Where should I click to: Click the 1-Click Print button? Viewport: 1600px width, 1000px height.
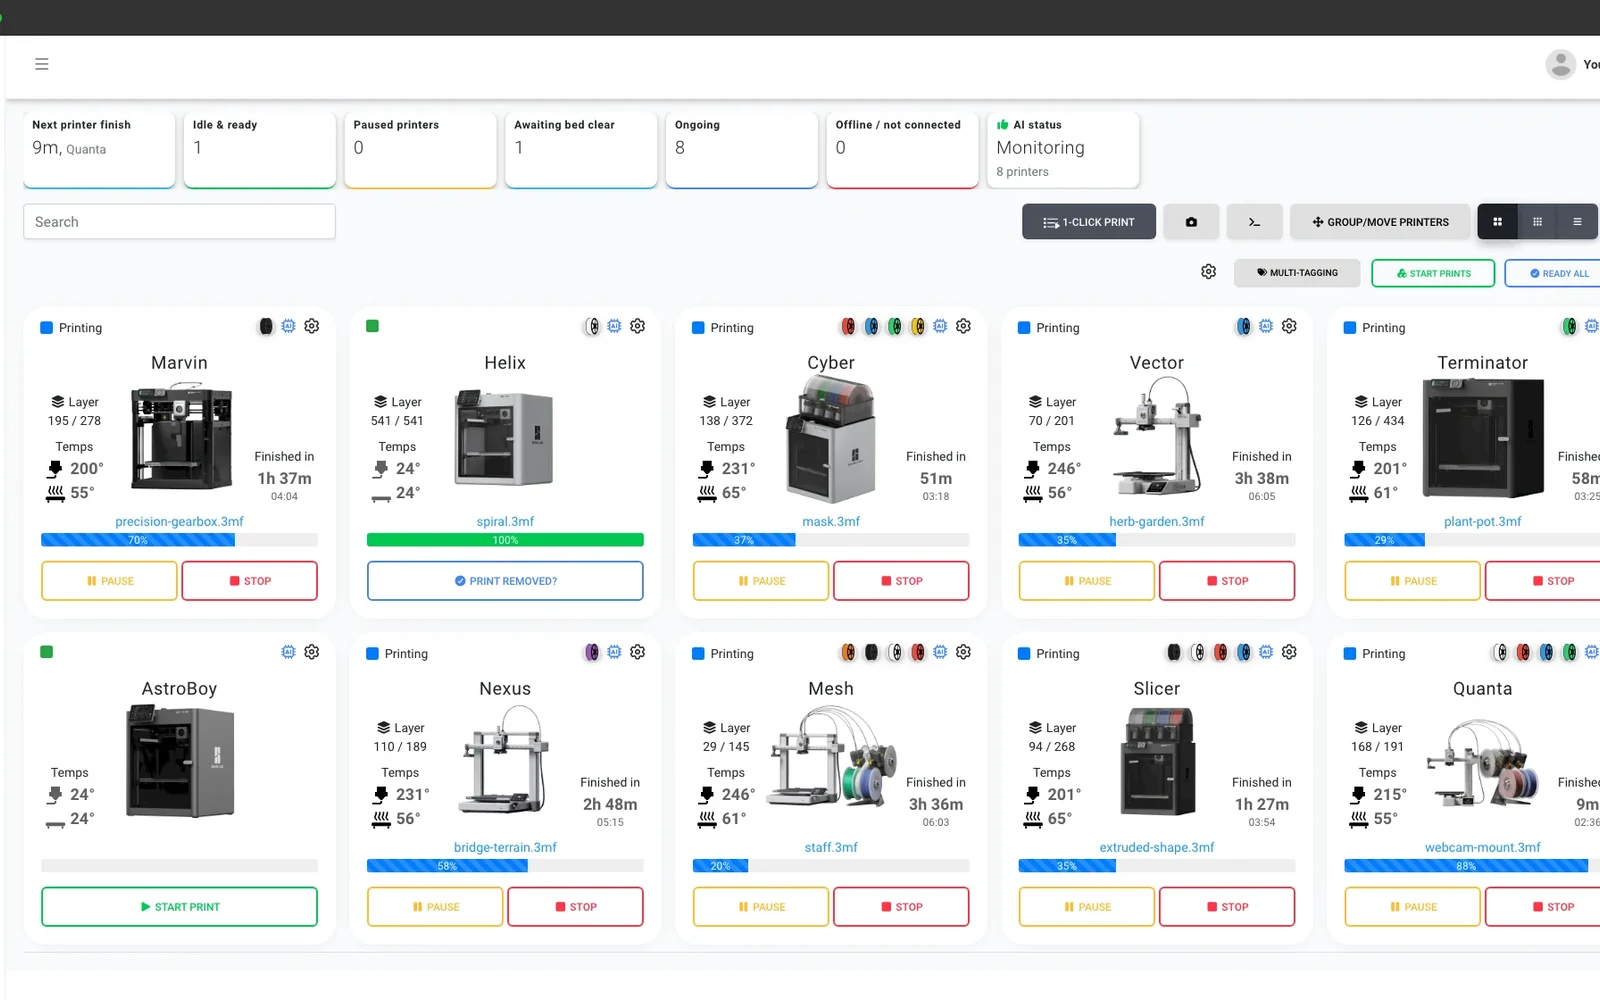point(1089,222)
